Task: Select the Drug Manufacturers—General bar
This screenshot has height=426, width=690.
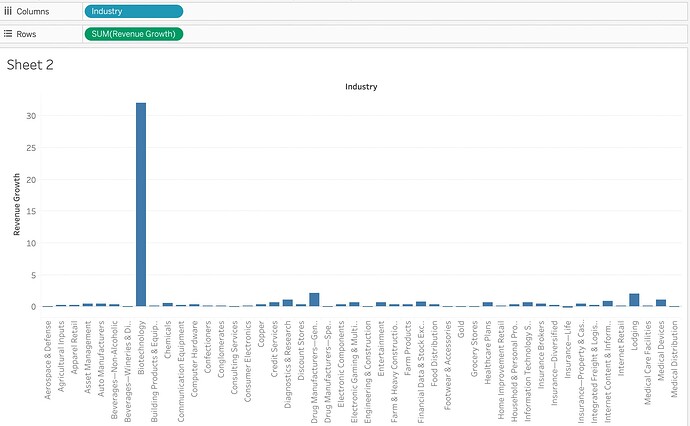Action: coord(314,300)
